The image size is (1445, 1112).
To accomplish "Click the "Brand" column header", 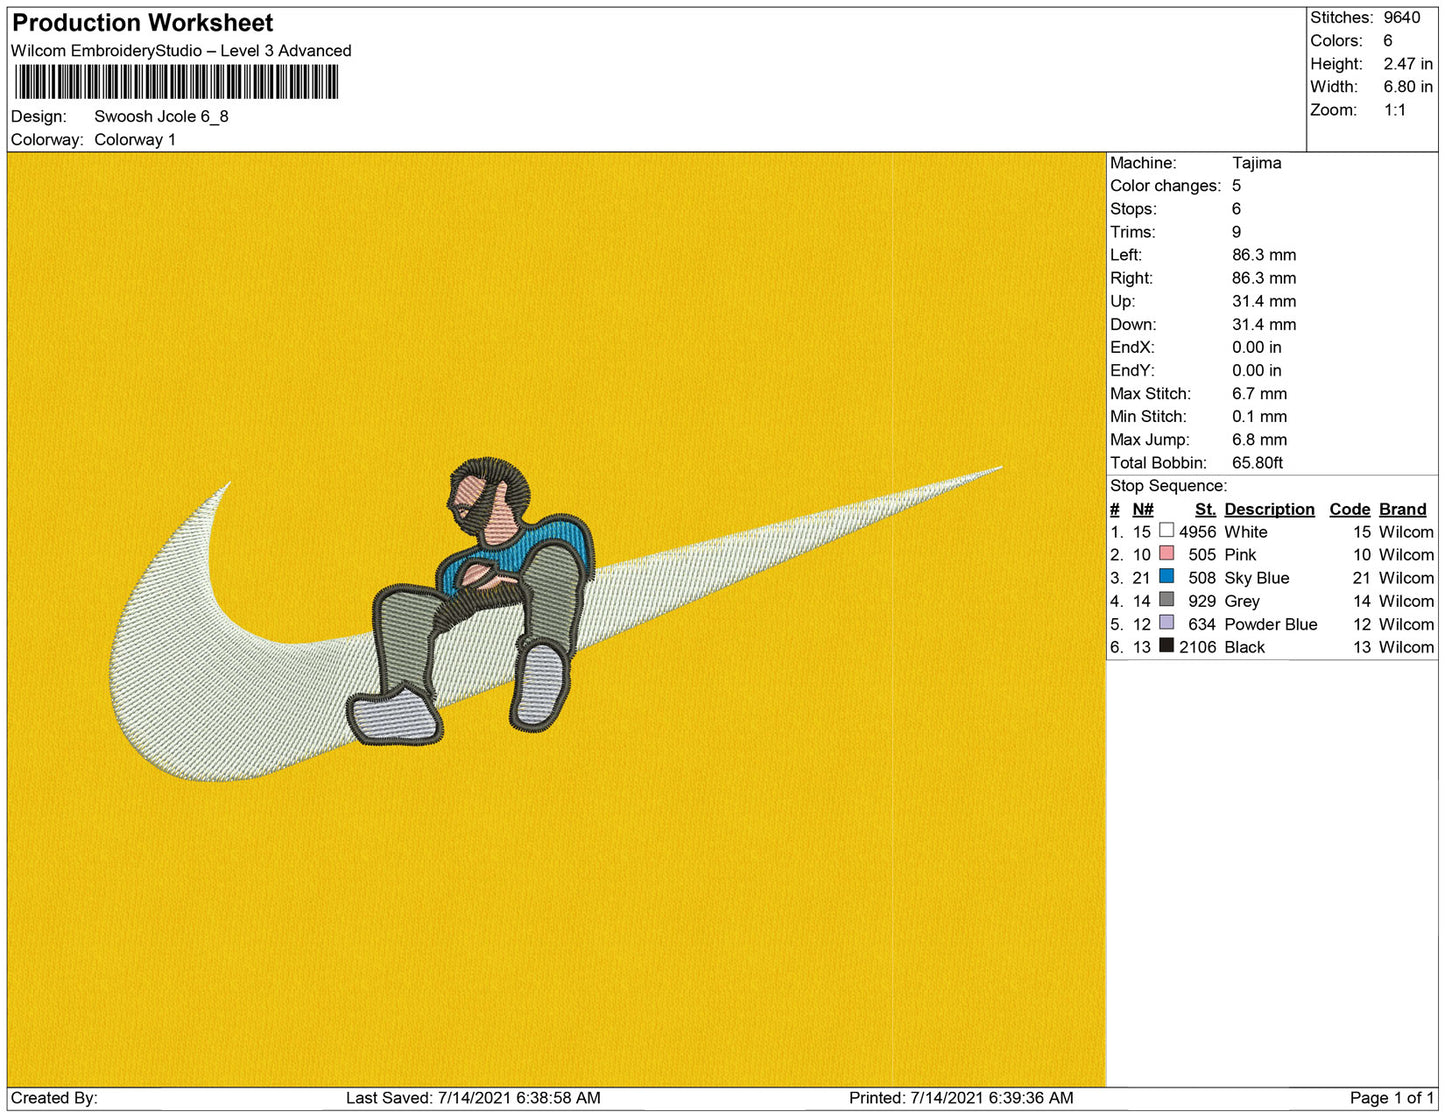I will (1403, 509).
